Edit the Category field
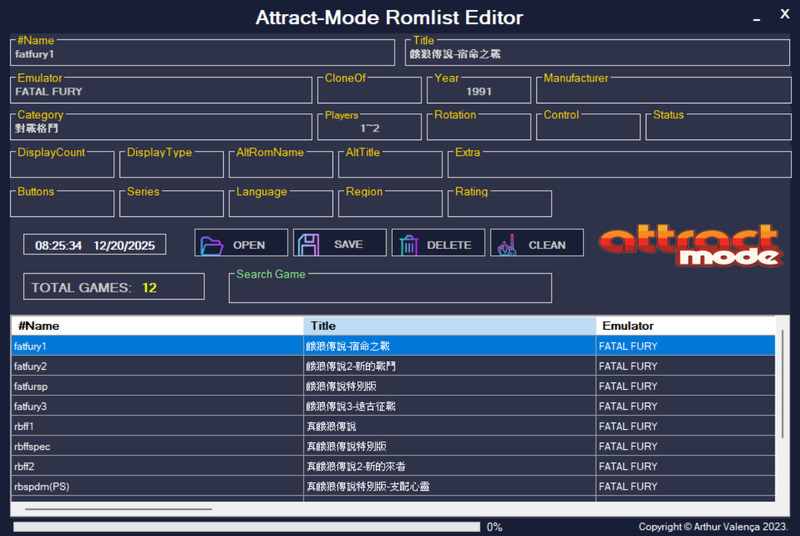 pyautogui.click(x=161, y=129)
